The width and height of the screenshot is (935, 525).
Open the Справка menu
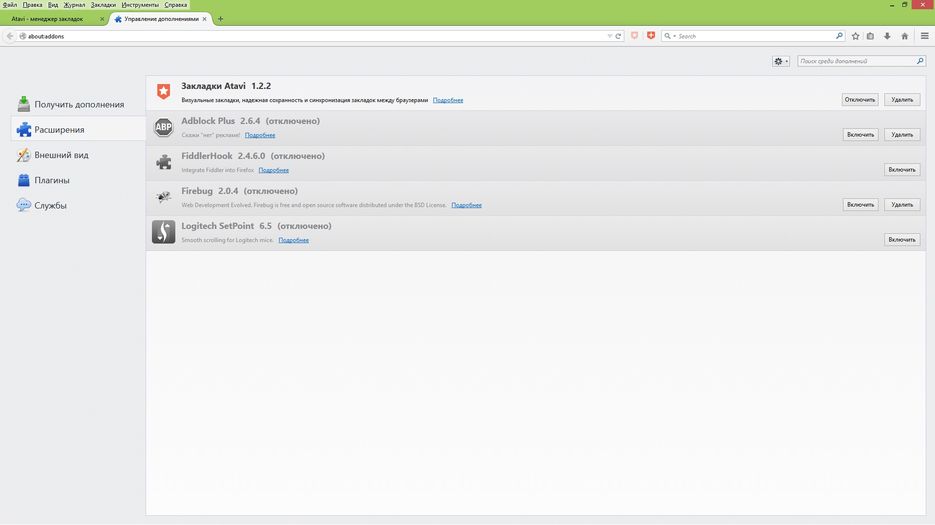tap(175, 5)
